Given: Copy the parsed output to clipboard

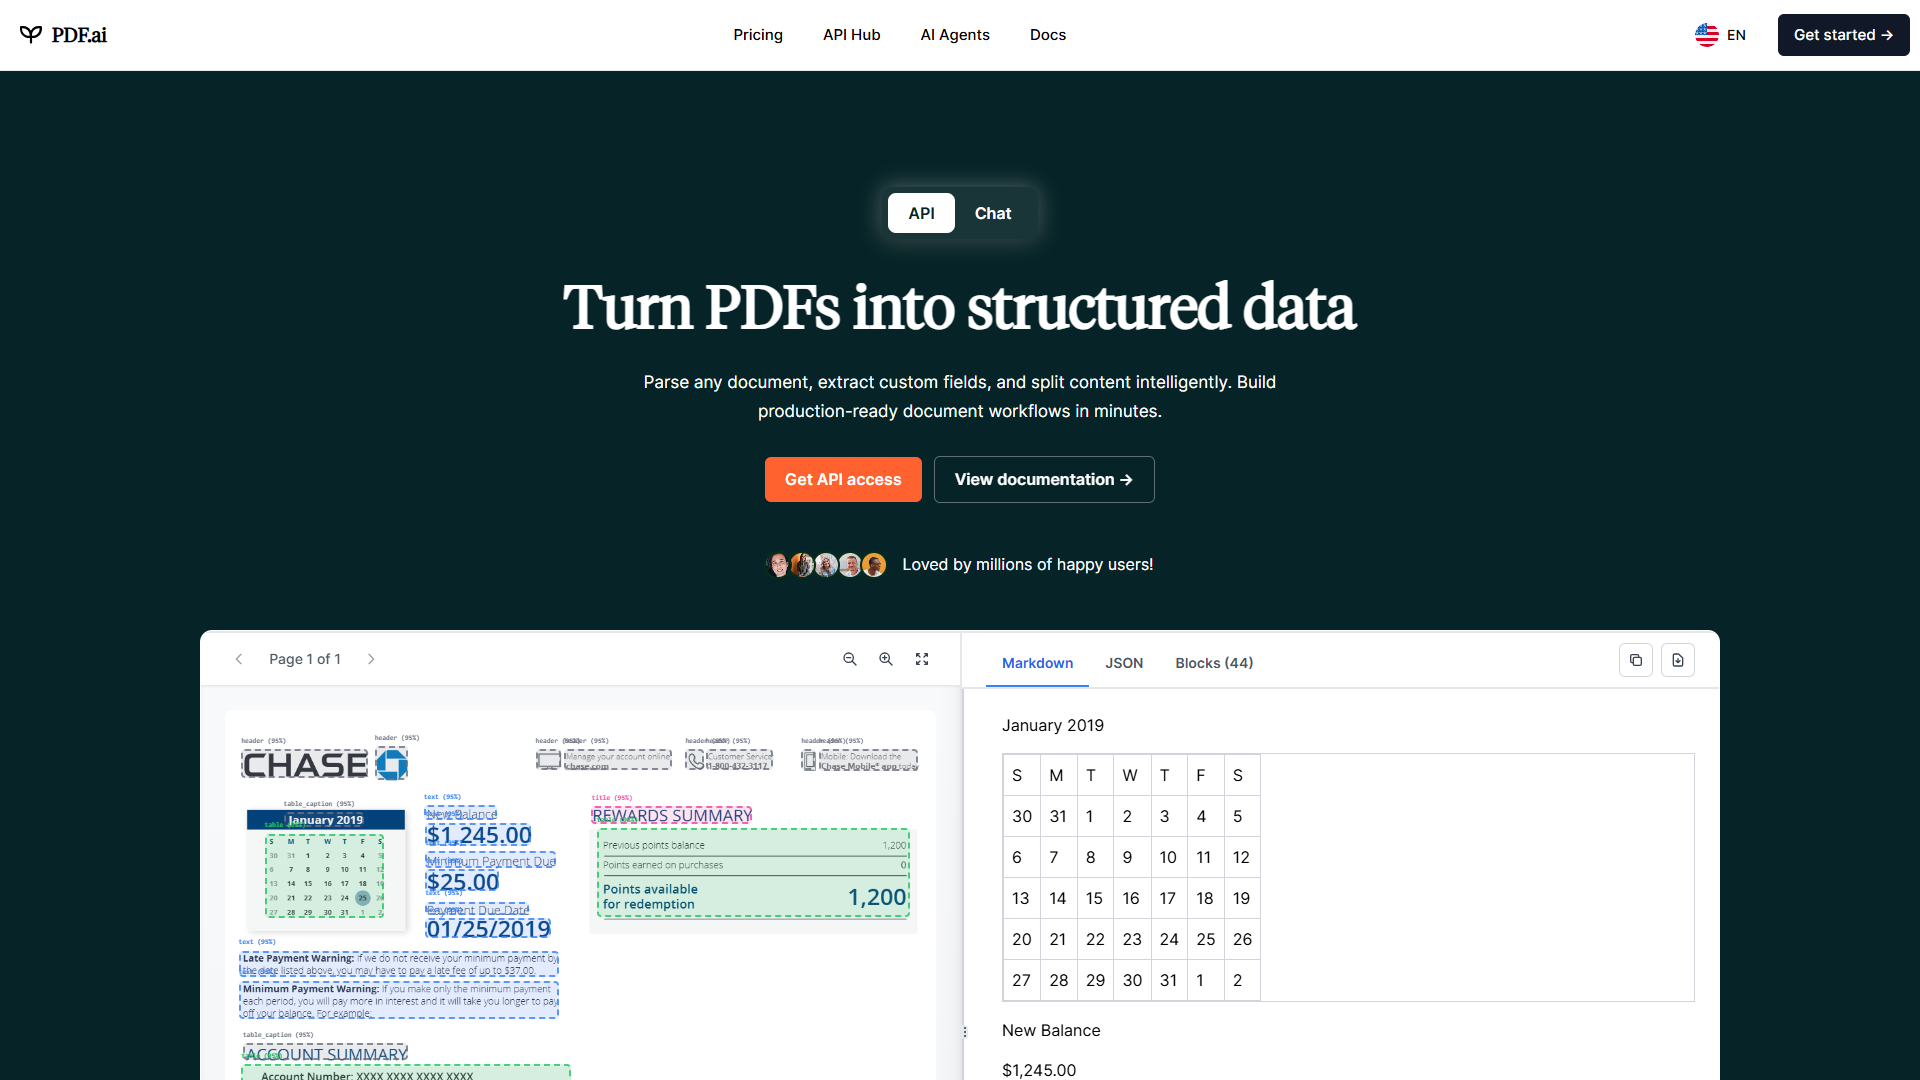Looking at the screenshot, I should pos(1636,660).
